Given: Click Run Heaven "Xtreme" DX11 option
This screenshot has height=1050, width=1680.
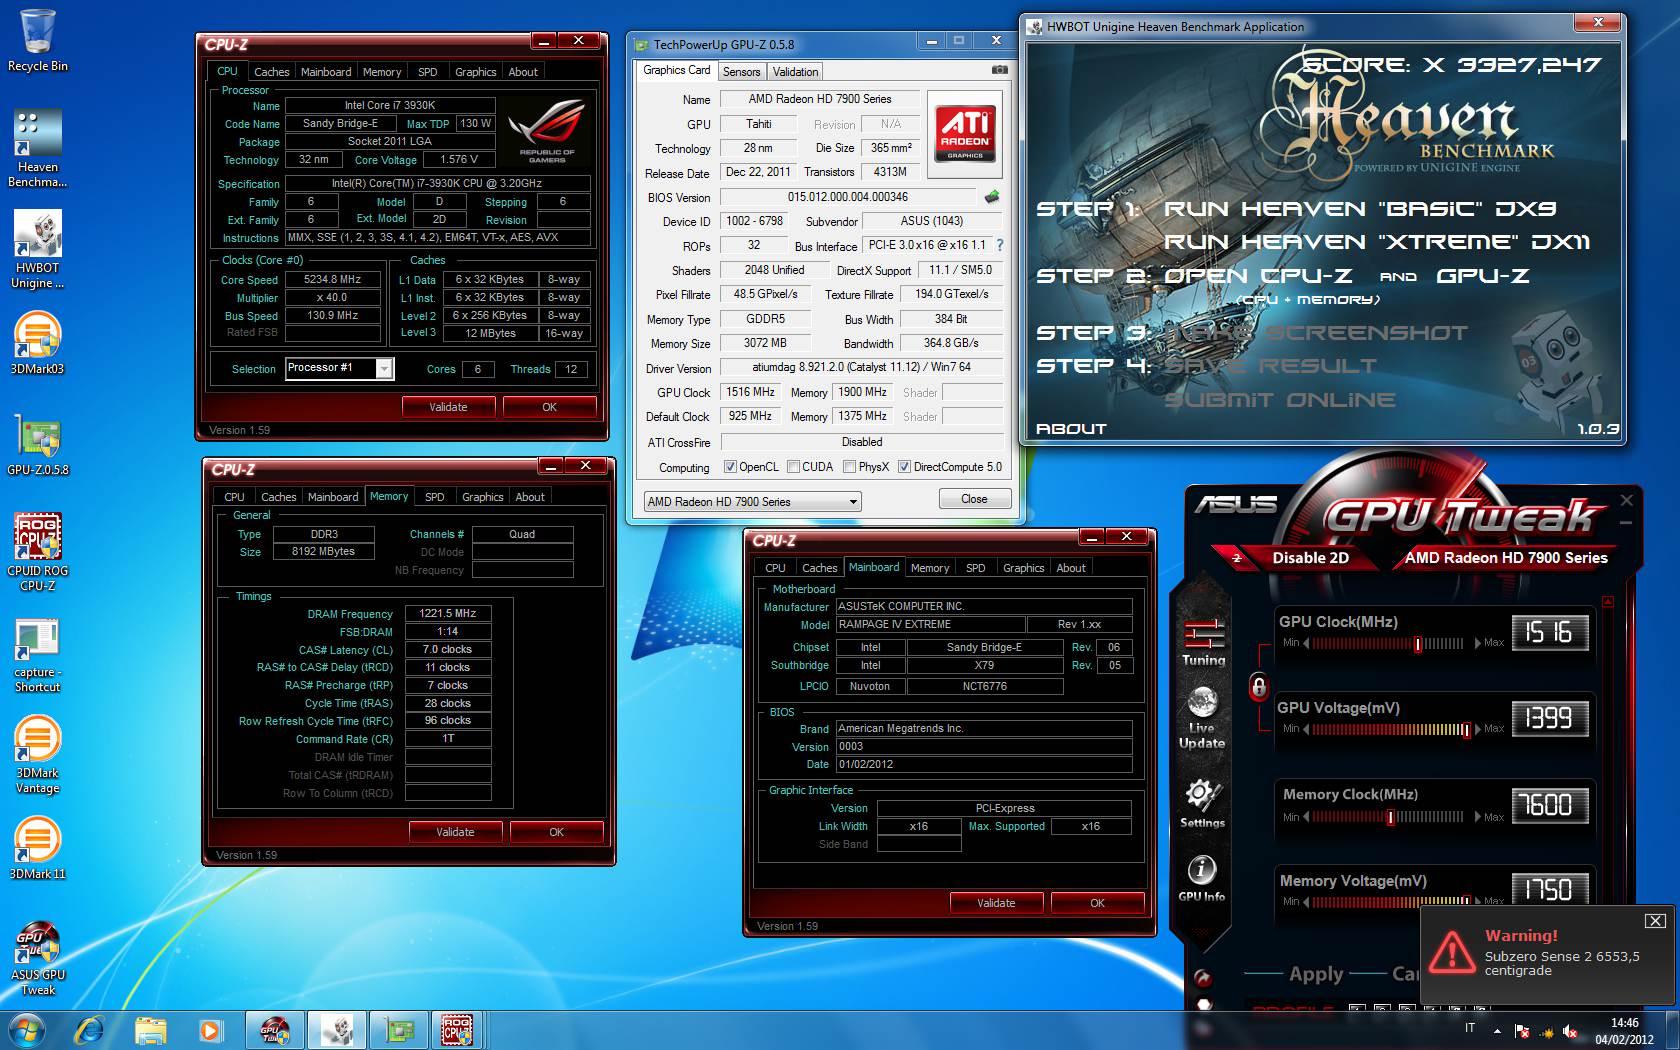Looking at the screenshot, I should click(x=1376, y=242).
